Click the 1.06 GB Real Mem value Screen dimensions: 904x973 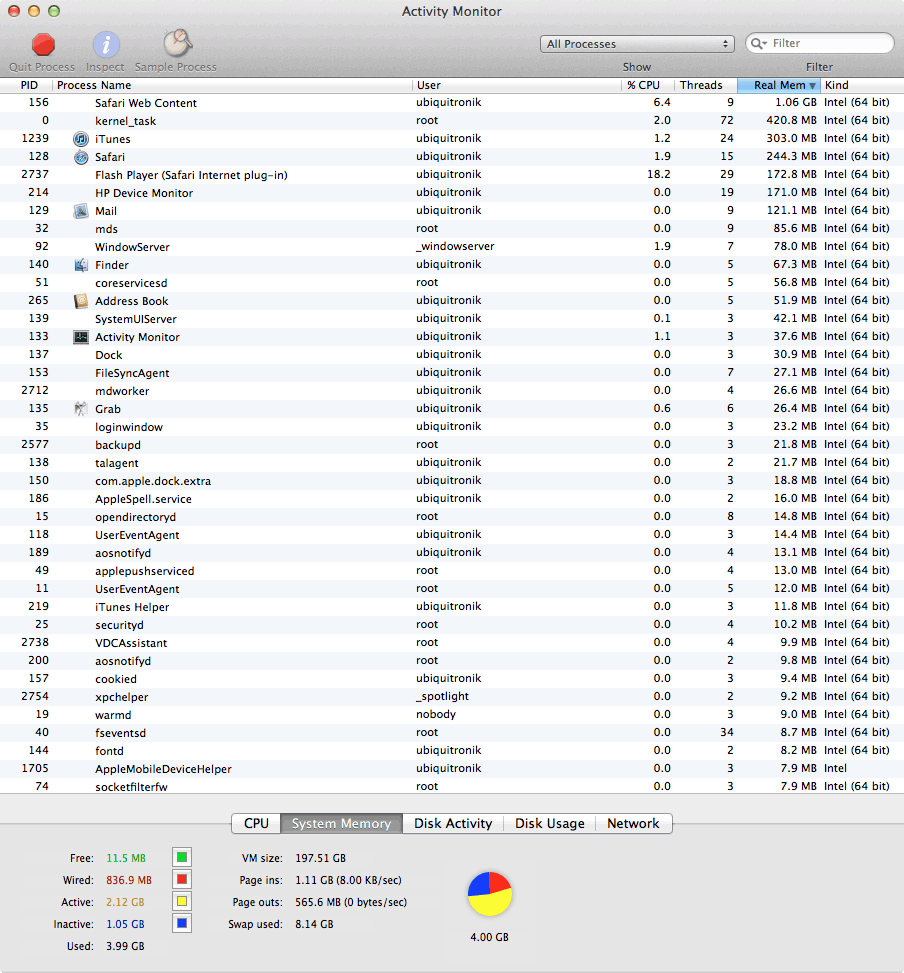coord(795,102)
